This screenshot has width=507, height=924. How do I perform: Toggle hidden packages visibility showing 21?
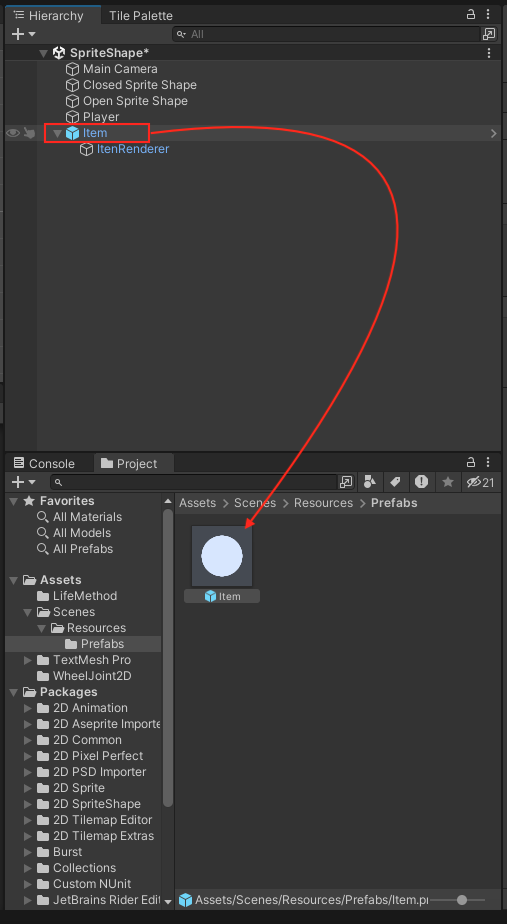tap(480, 482)
